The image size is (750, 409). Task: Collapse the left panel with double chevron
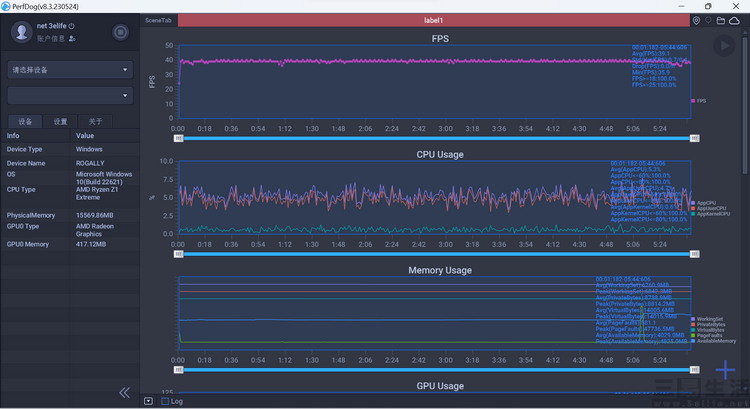[124, 393]
